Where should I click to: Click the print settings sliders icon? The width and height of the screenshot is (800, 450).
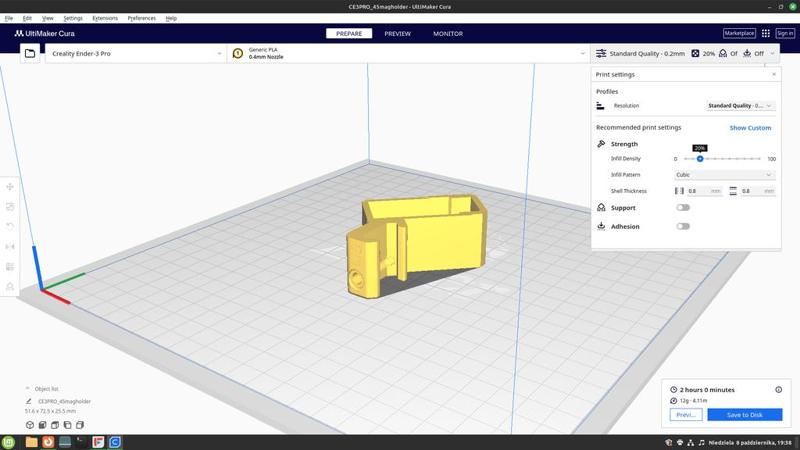(x=601, y=53)
